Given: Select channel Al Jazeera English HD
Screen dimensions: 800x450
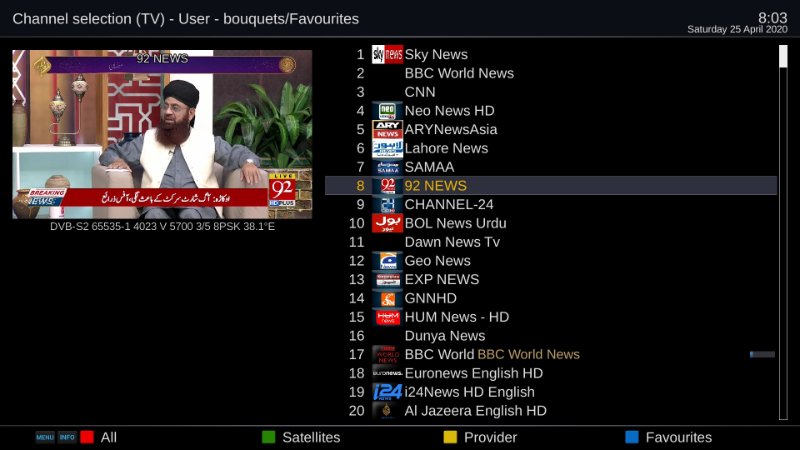Looking at the screenshot, I should [x=551, y=411].
